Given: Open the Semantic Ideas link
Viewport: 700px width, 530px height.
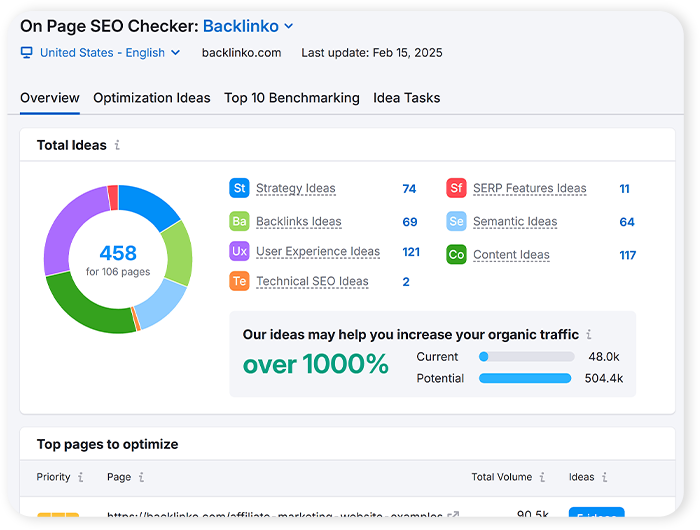Looking at the screenshot, I should tap(515, 221).
